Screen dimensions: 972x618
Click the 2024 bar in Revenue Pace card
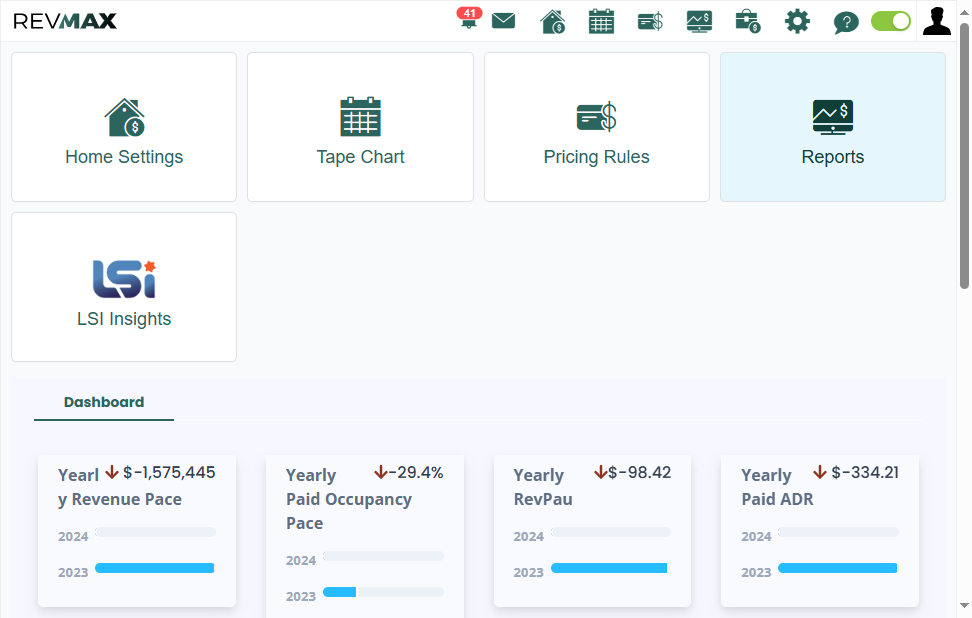[156, 532]
